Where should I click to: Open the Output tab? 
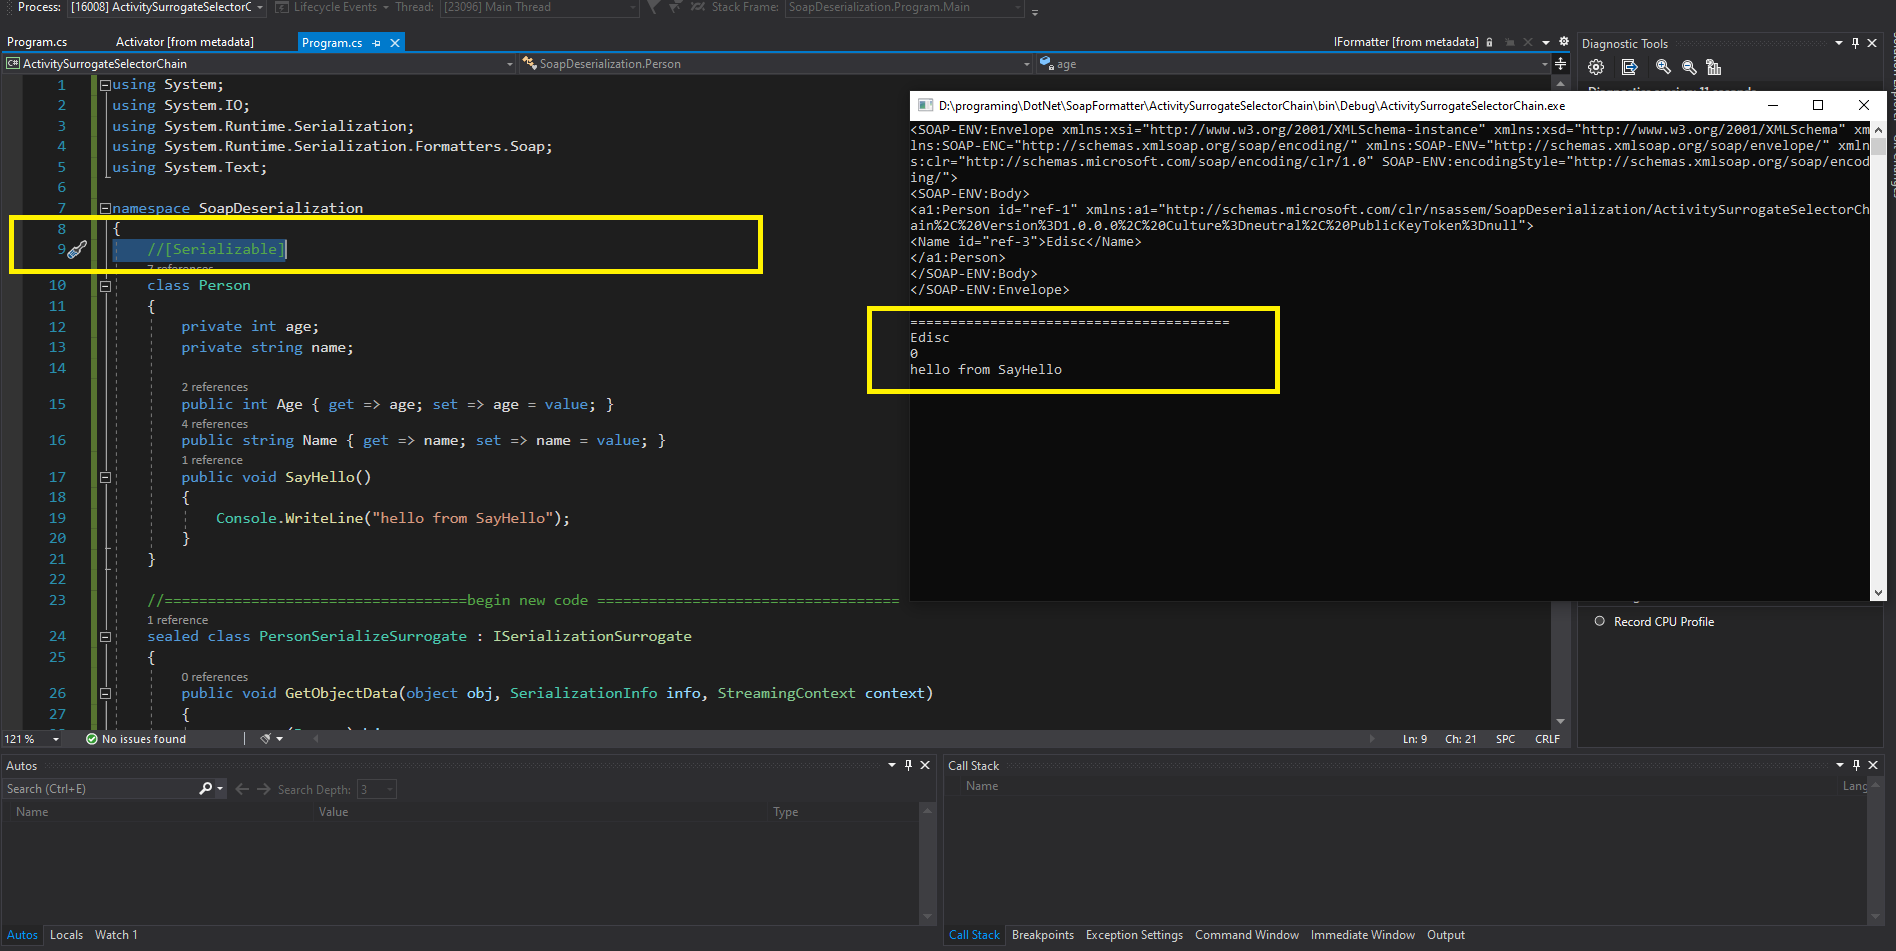(1446, 935)
